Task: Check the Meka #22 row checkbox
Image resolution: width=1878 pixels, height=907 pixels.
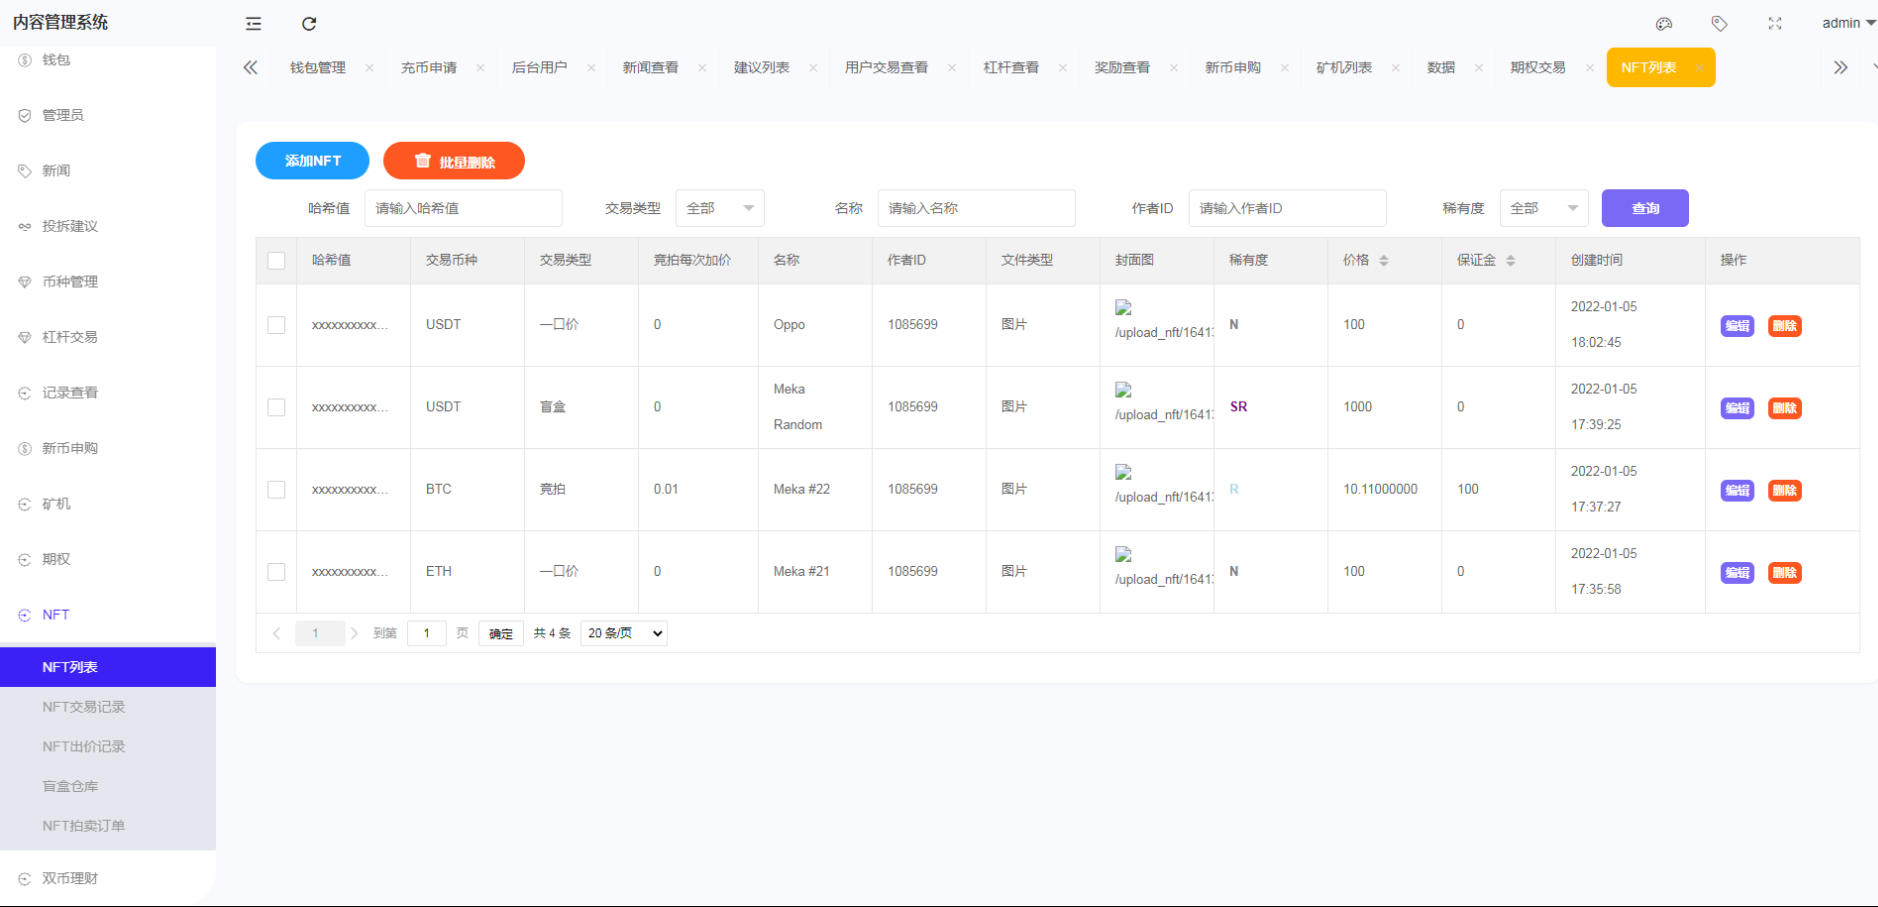Action: coord(276,489)
